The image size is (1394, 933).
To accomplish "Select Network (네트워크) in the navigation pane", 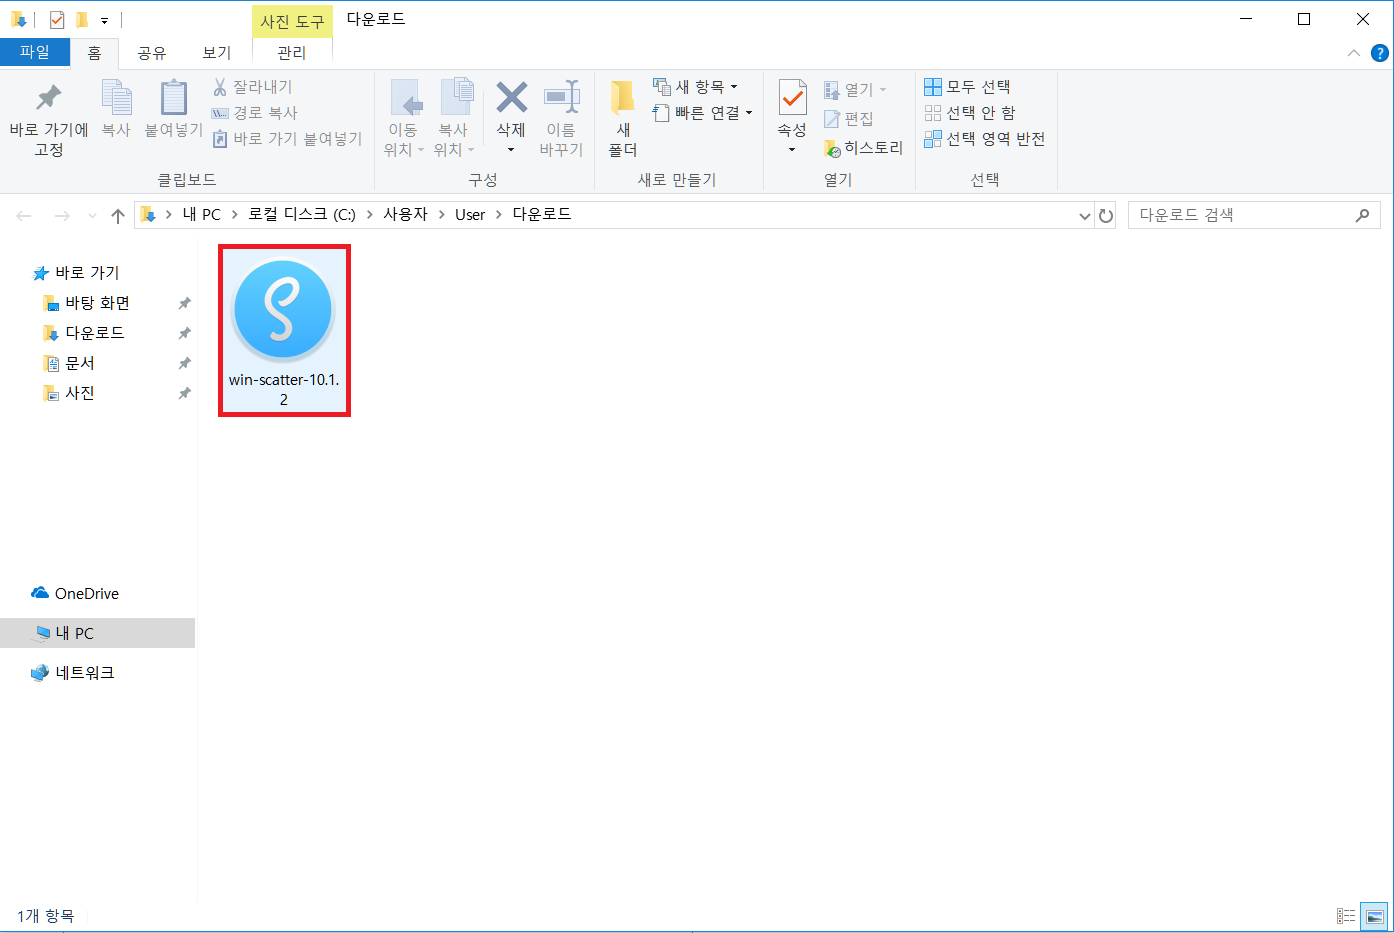I will click(x=73, y=673).
